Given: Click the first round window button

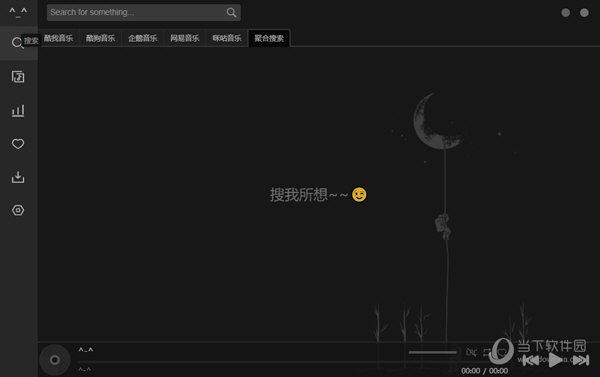Looking at the screenshot, I should coord(565,13).
